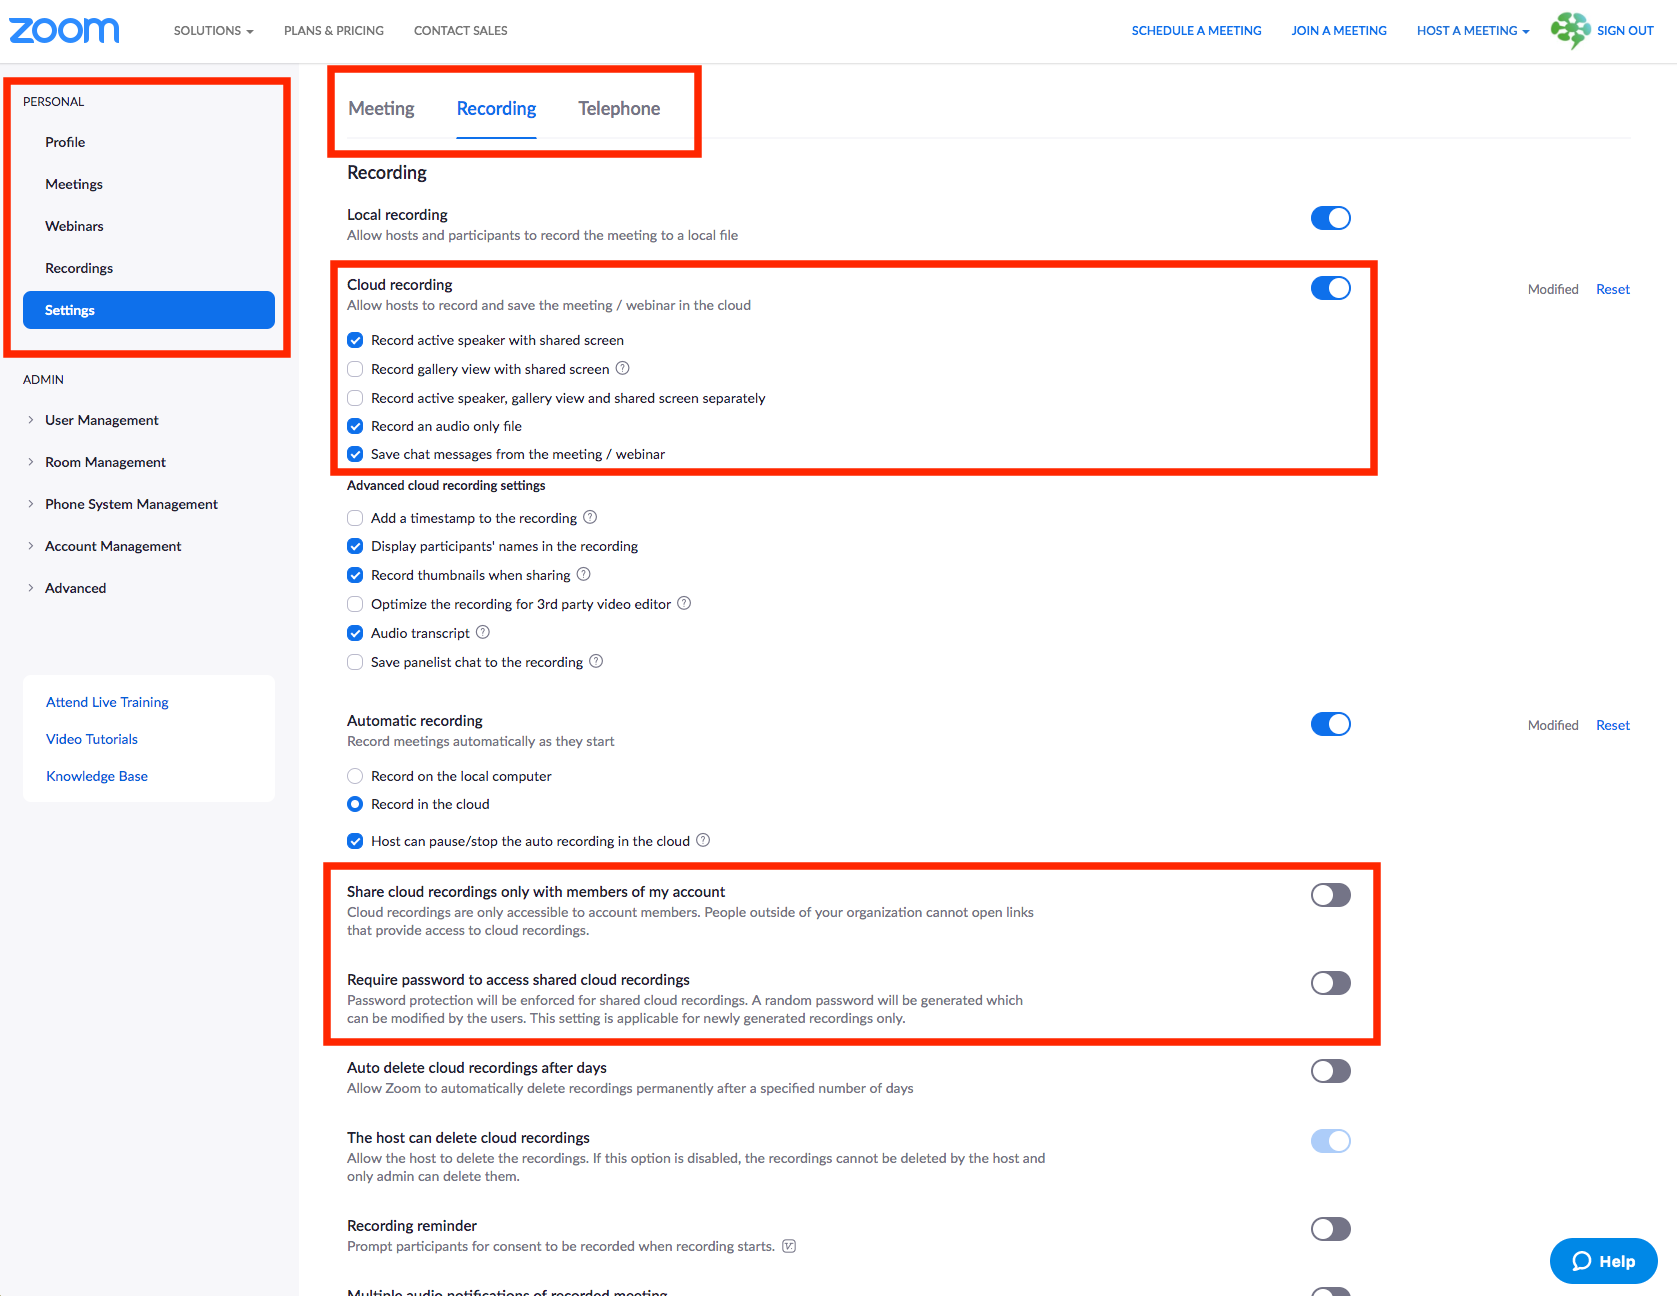
Task: Toggle Automatic recording switch
Action: tap(1331, 724)
